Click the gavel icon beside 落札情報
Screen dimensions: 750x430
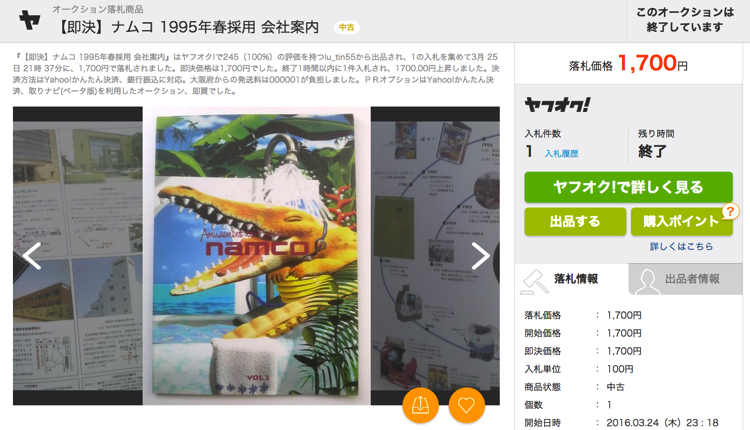pos(534,281)
